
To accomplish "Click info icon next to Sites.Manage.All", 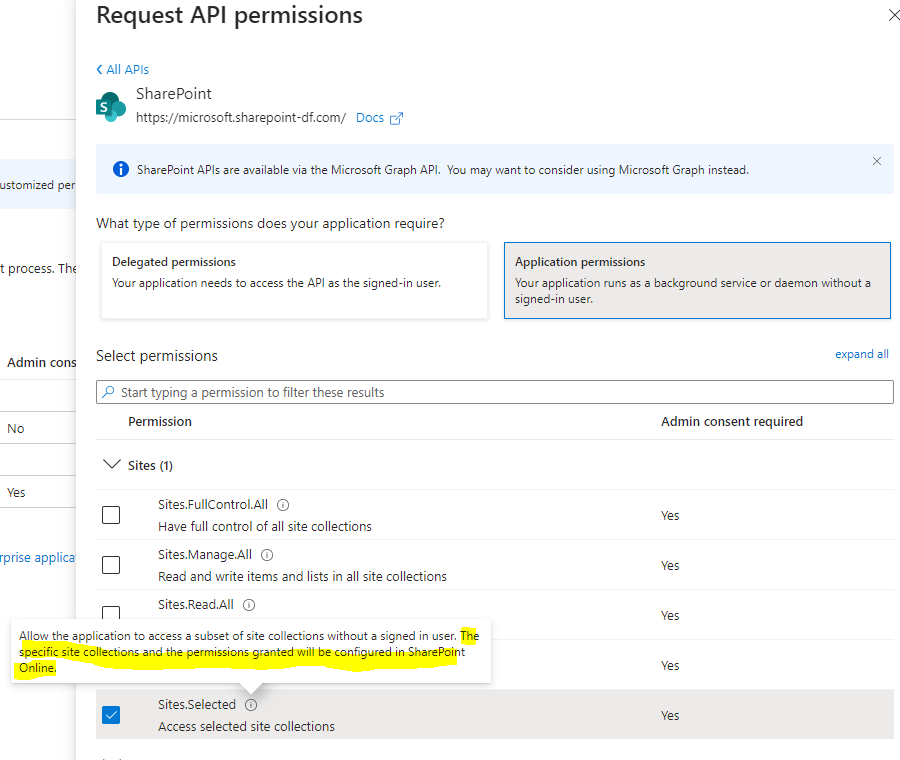I will pos(267,555).
